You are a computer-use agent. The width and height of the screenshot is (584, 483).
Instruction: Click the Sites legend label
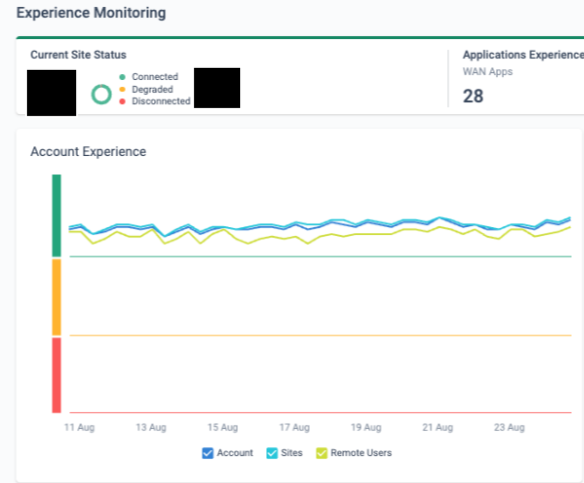[x=292, y=453]
